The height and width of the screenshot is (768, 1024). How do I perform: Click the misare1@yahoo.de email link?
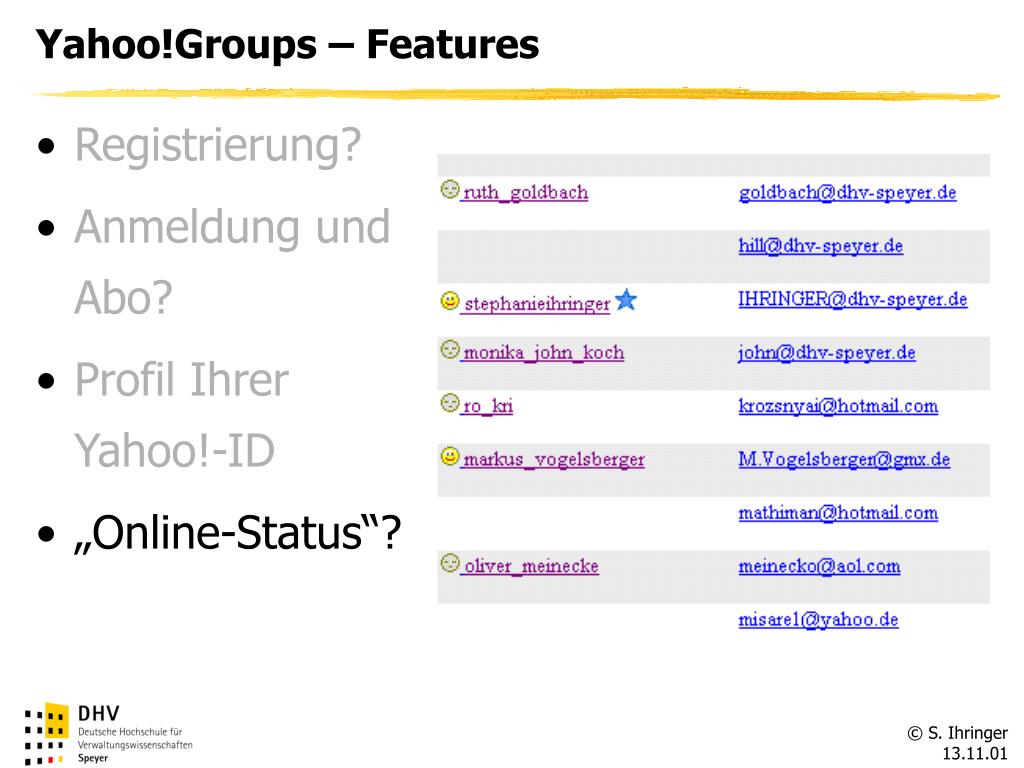point(818,620)
